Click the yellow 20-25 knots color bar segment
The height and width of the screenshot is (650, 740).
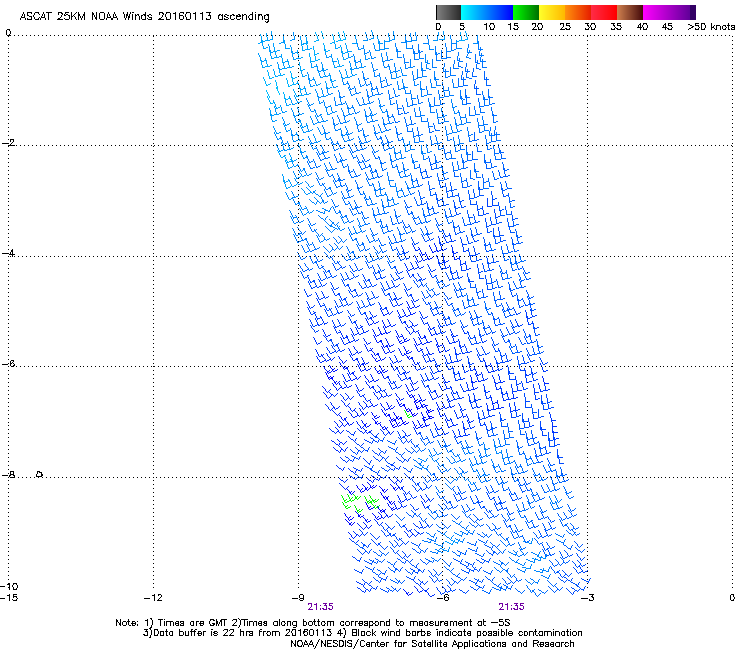tap(552, 12)
